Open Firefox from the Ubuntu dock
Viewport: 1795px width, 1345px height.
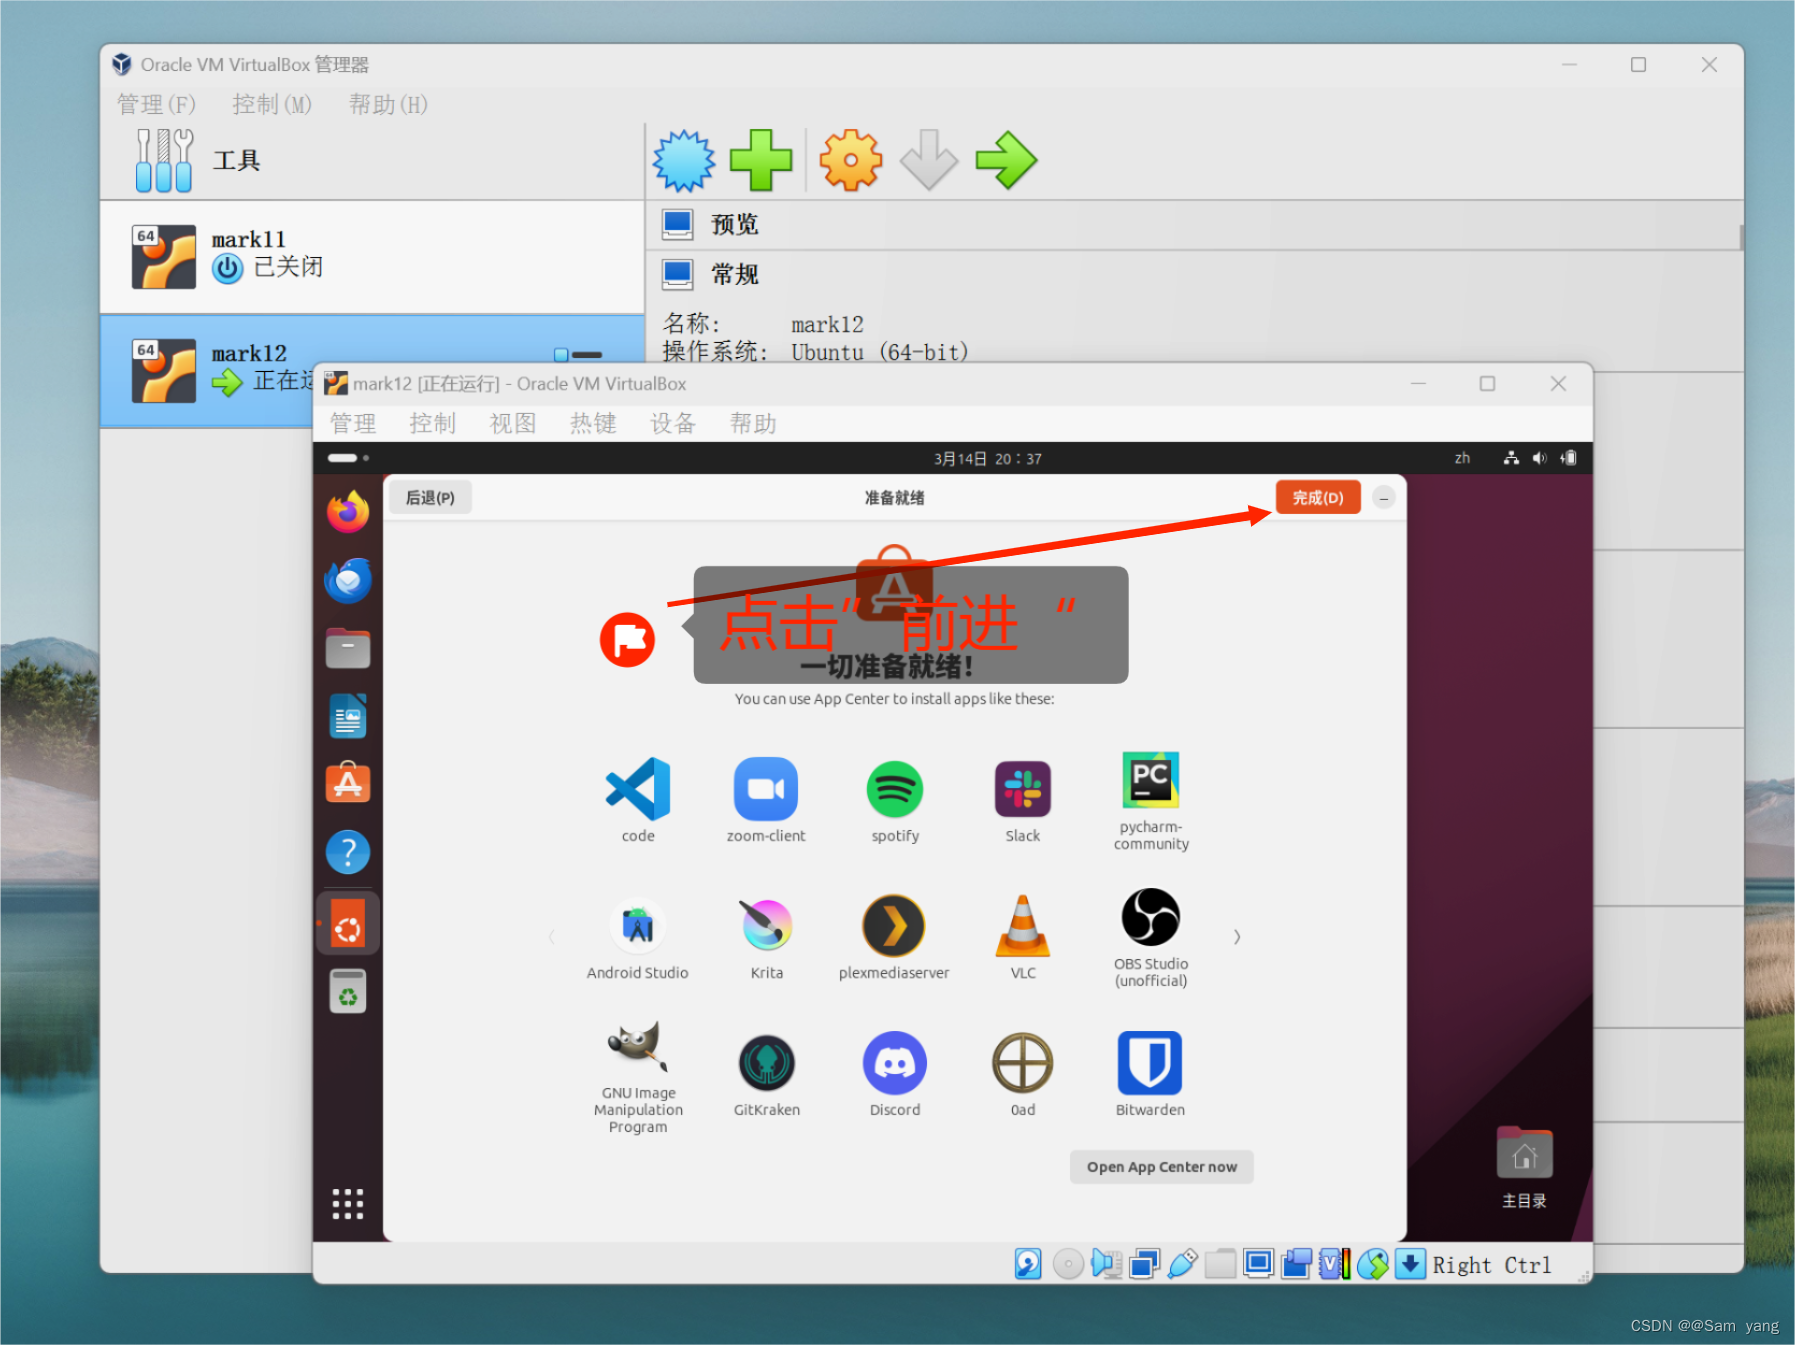pyautogui.click(x=348, y=512)
